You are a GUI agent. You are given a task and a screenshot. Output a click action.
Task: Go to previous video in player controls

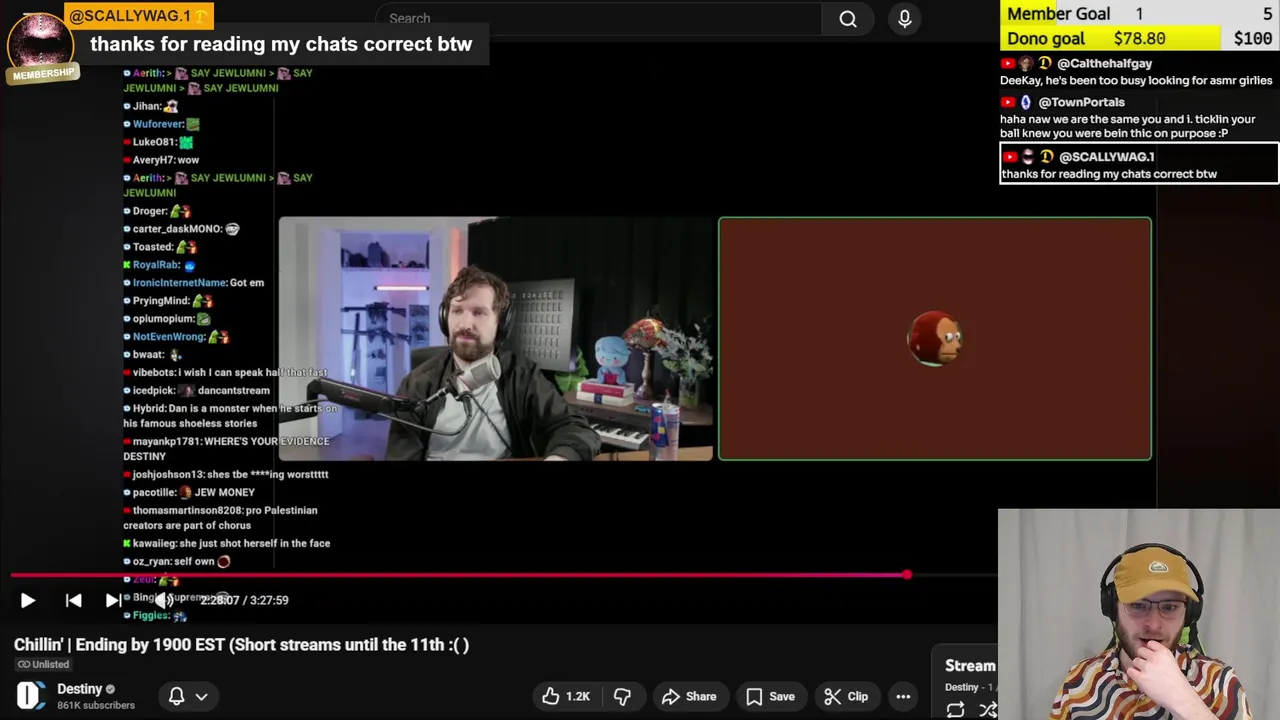pos(73,600)
